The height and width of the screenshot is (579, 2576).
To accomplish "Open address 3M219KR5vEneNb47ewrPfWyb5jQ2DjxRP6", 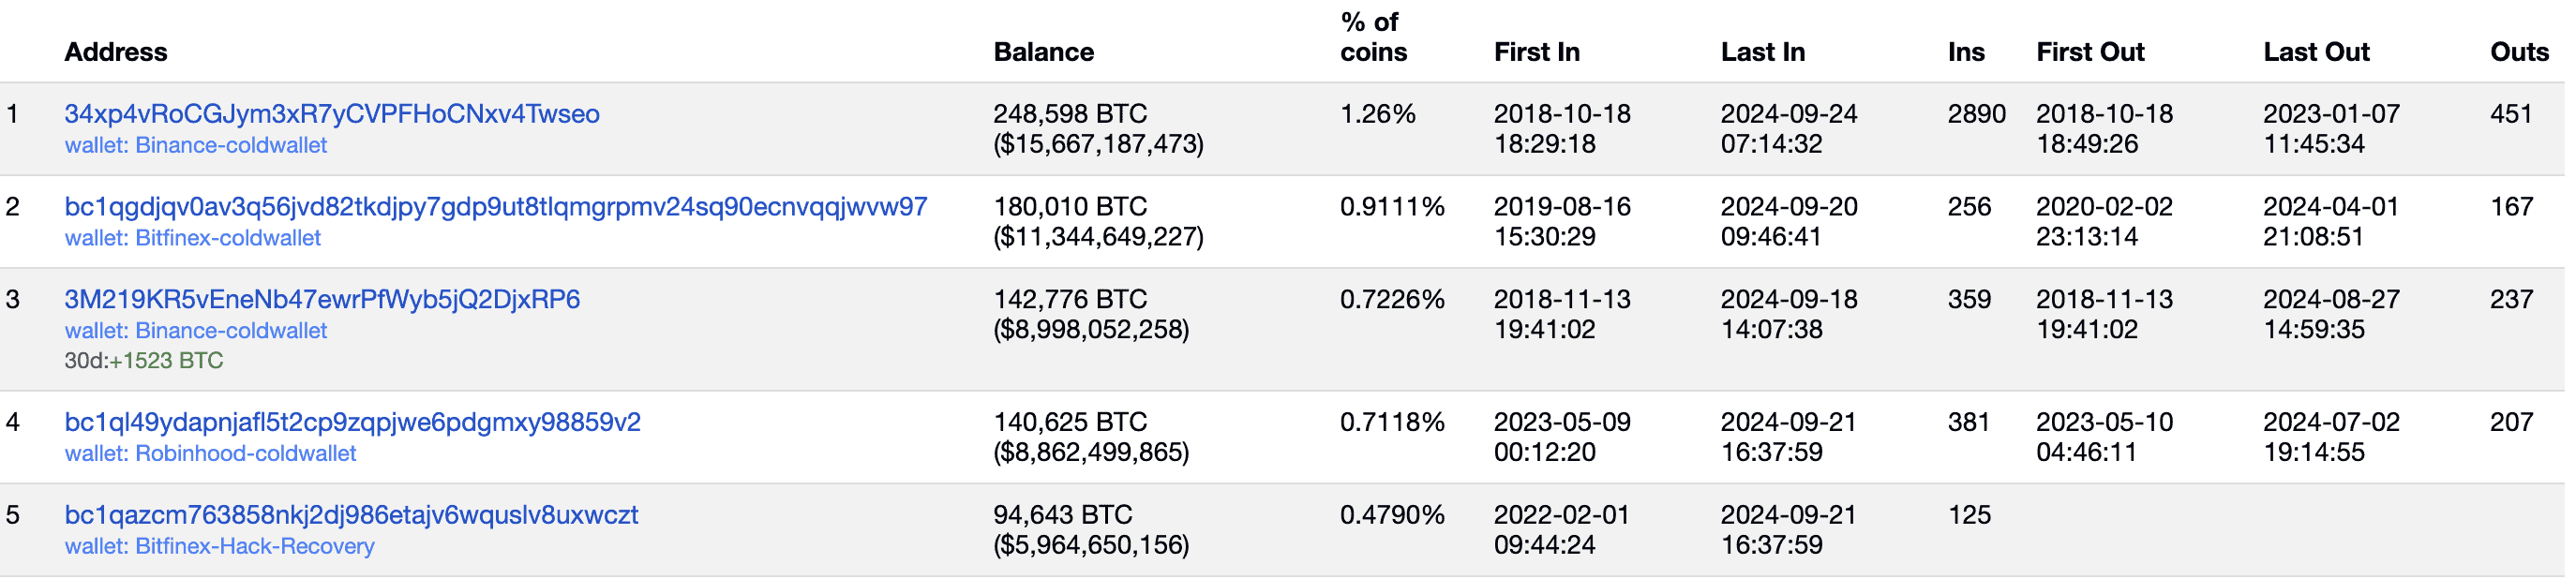I will click(x=322, y=299).
